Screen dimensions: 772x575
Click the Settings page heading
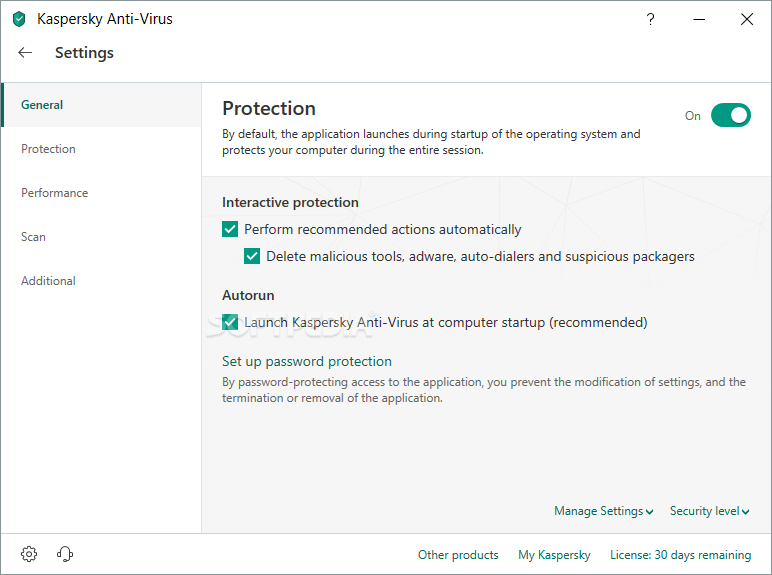pos(84,53)
